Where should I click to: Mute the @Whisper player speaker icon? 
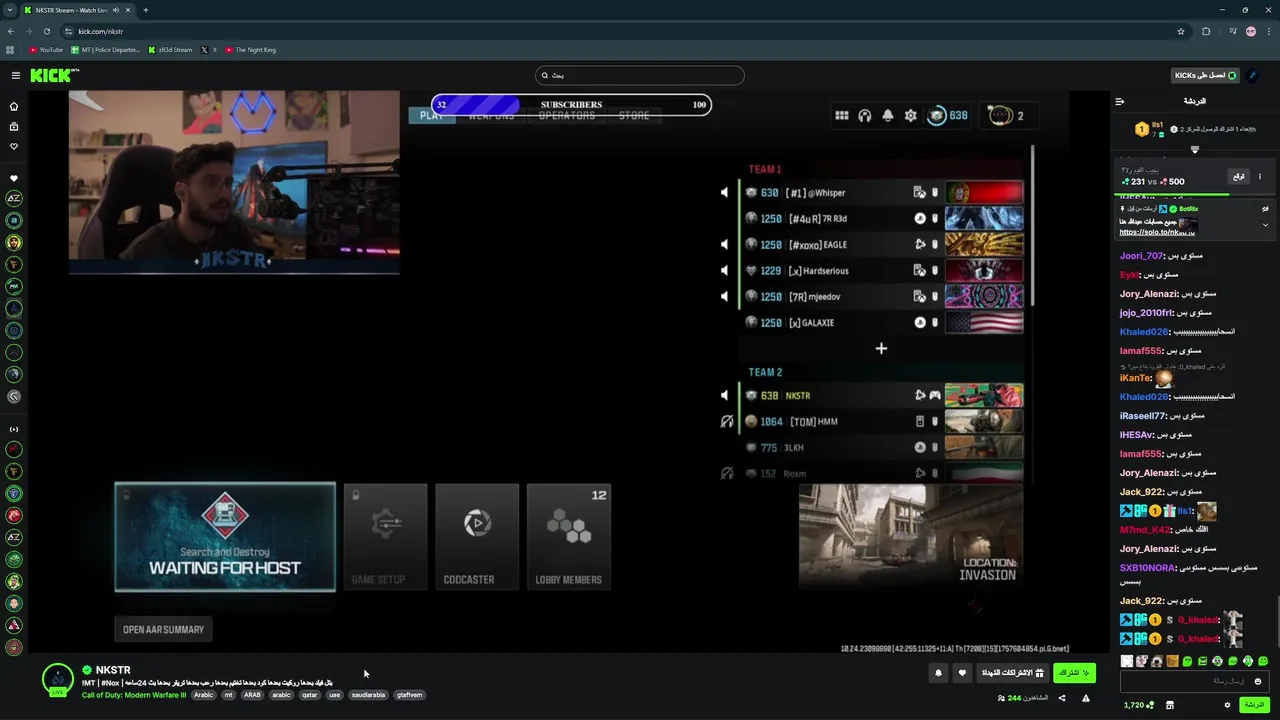pos(725,192)
